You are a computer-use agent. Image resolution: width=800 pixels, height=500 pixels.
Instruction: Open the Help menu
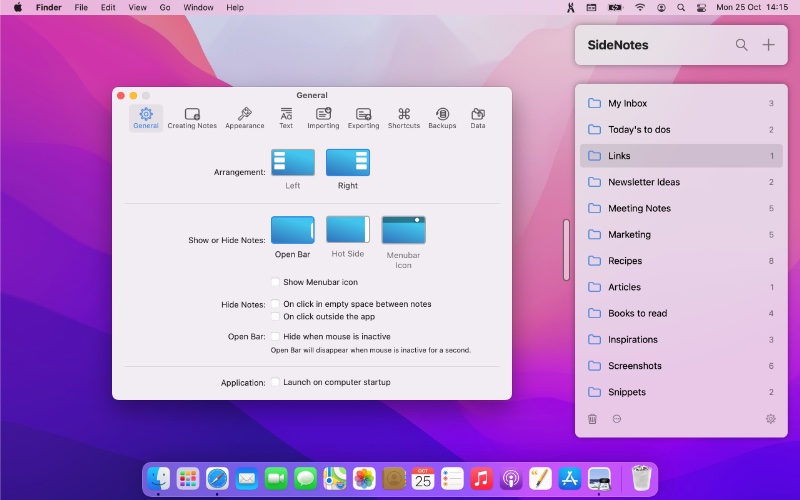click(235, 7)
